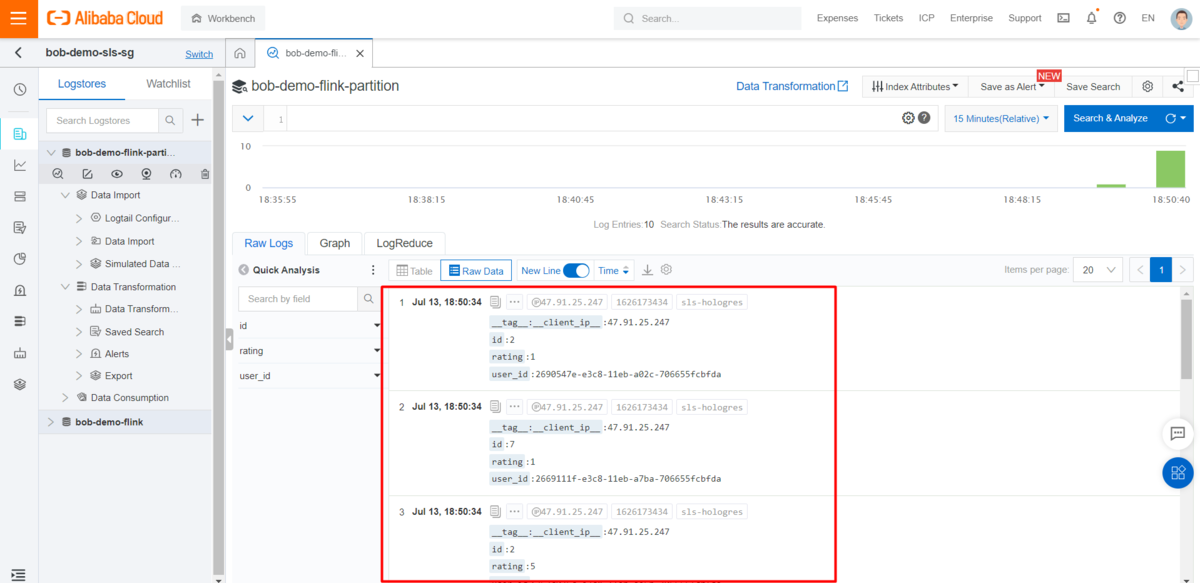Click the Logstore search magnifier icon
Screen dimensions: 1200x583
tap(171, 120)
